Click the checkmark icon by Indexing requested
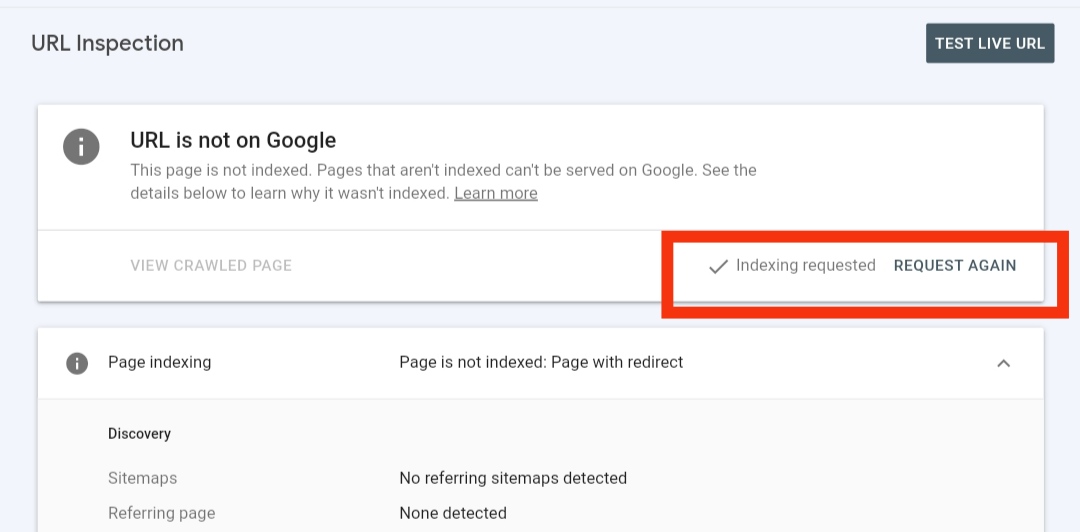The image size is (1080, 532). [717, 266]
